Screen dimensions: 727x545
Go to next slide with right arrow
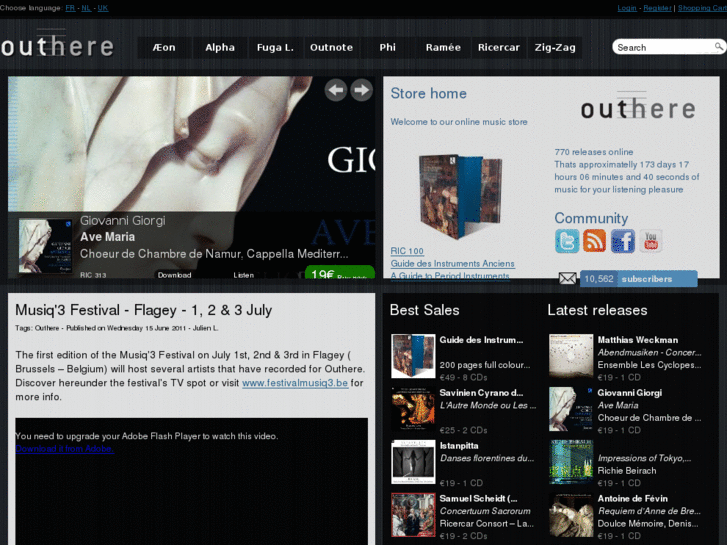pos(361,90)
